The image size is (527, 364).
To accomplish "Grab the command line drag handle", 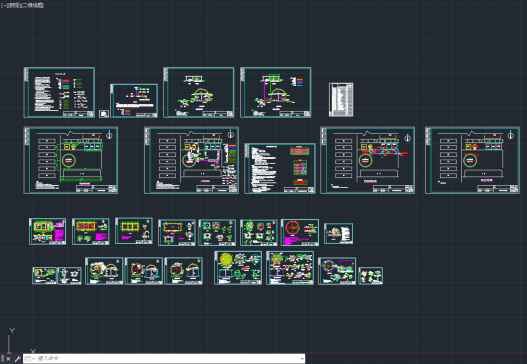I will pyautogui.click(x=2, y=359).
